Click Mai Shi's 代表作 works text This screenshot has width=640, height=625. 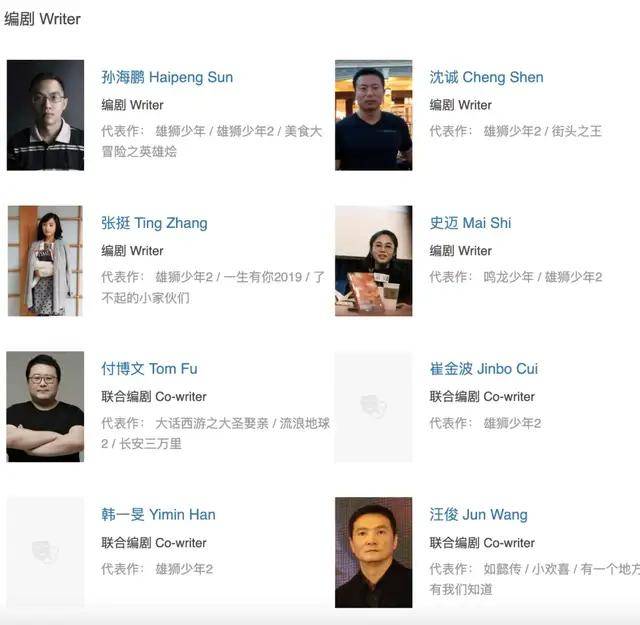pyautogui.click(x=516, y=277)
